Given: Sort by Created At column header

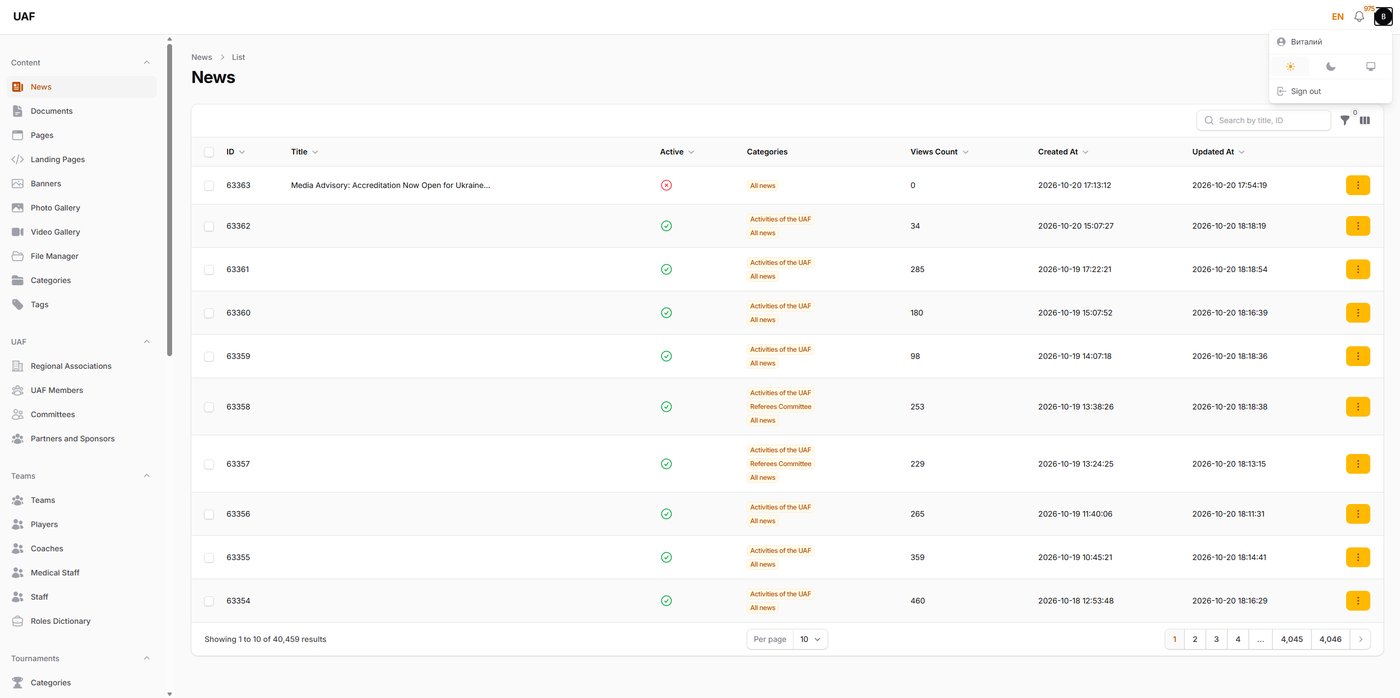Looking at the screenshot, I should click(x=1063, y=152).
